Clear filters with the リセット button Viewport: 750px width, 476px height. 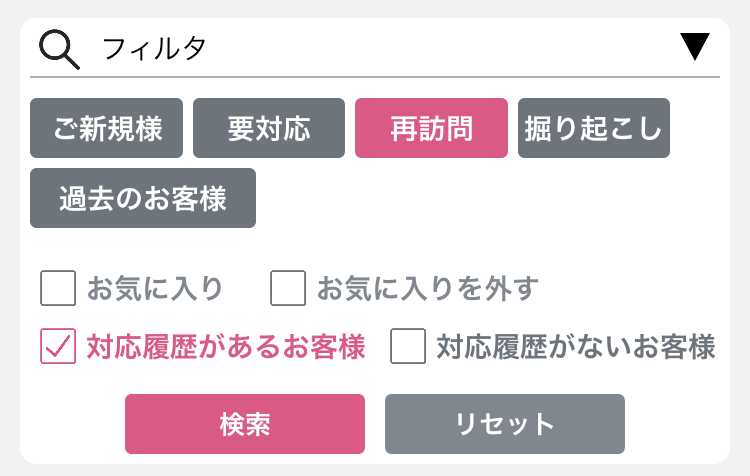(x=505, y=424)
